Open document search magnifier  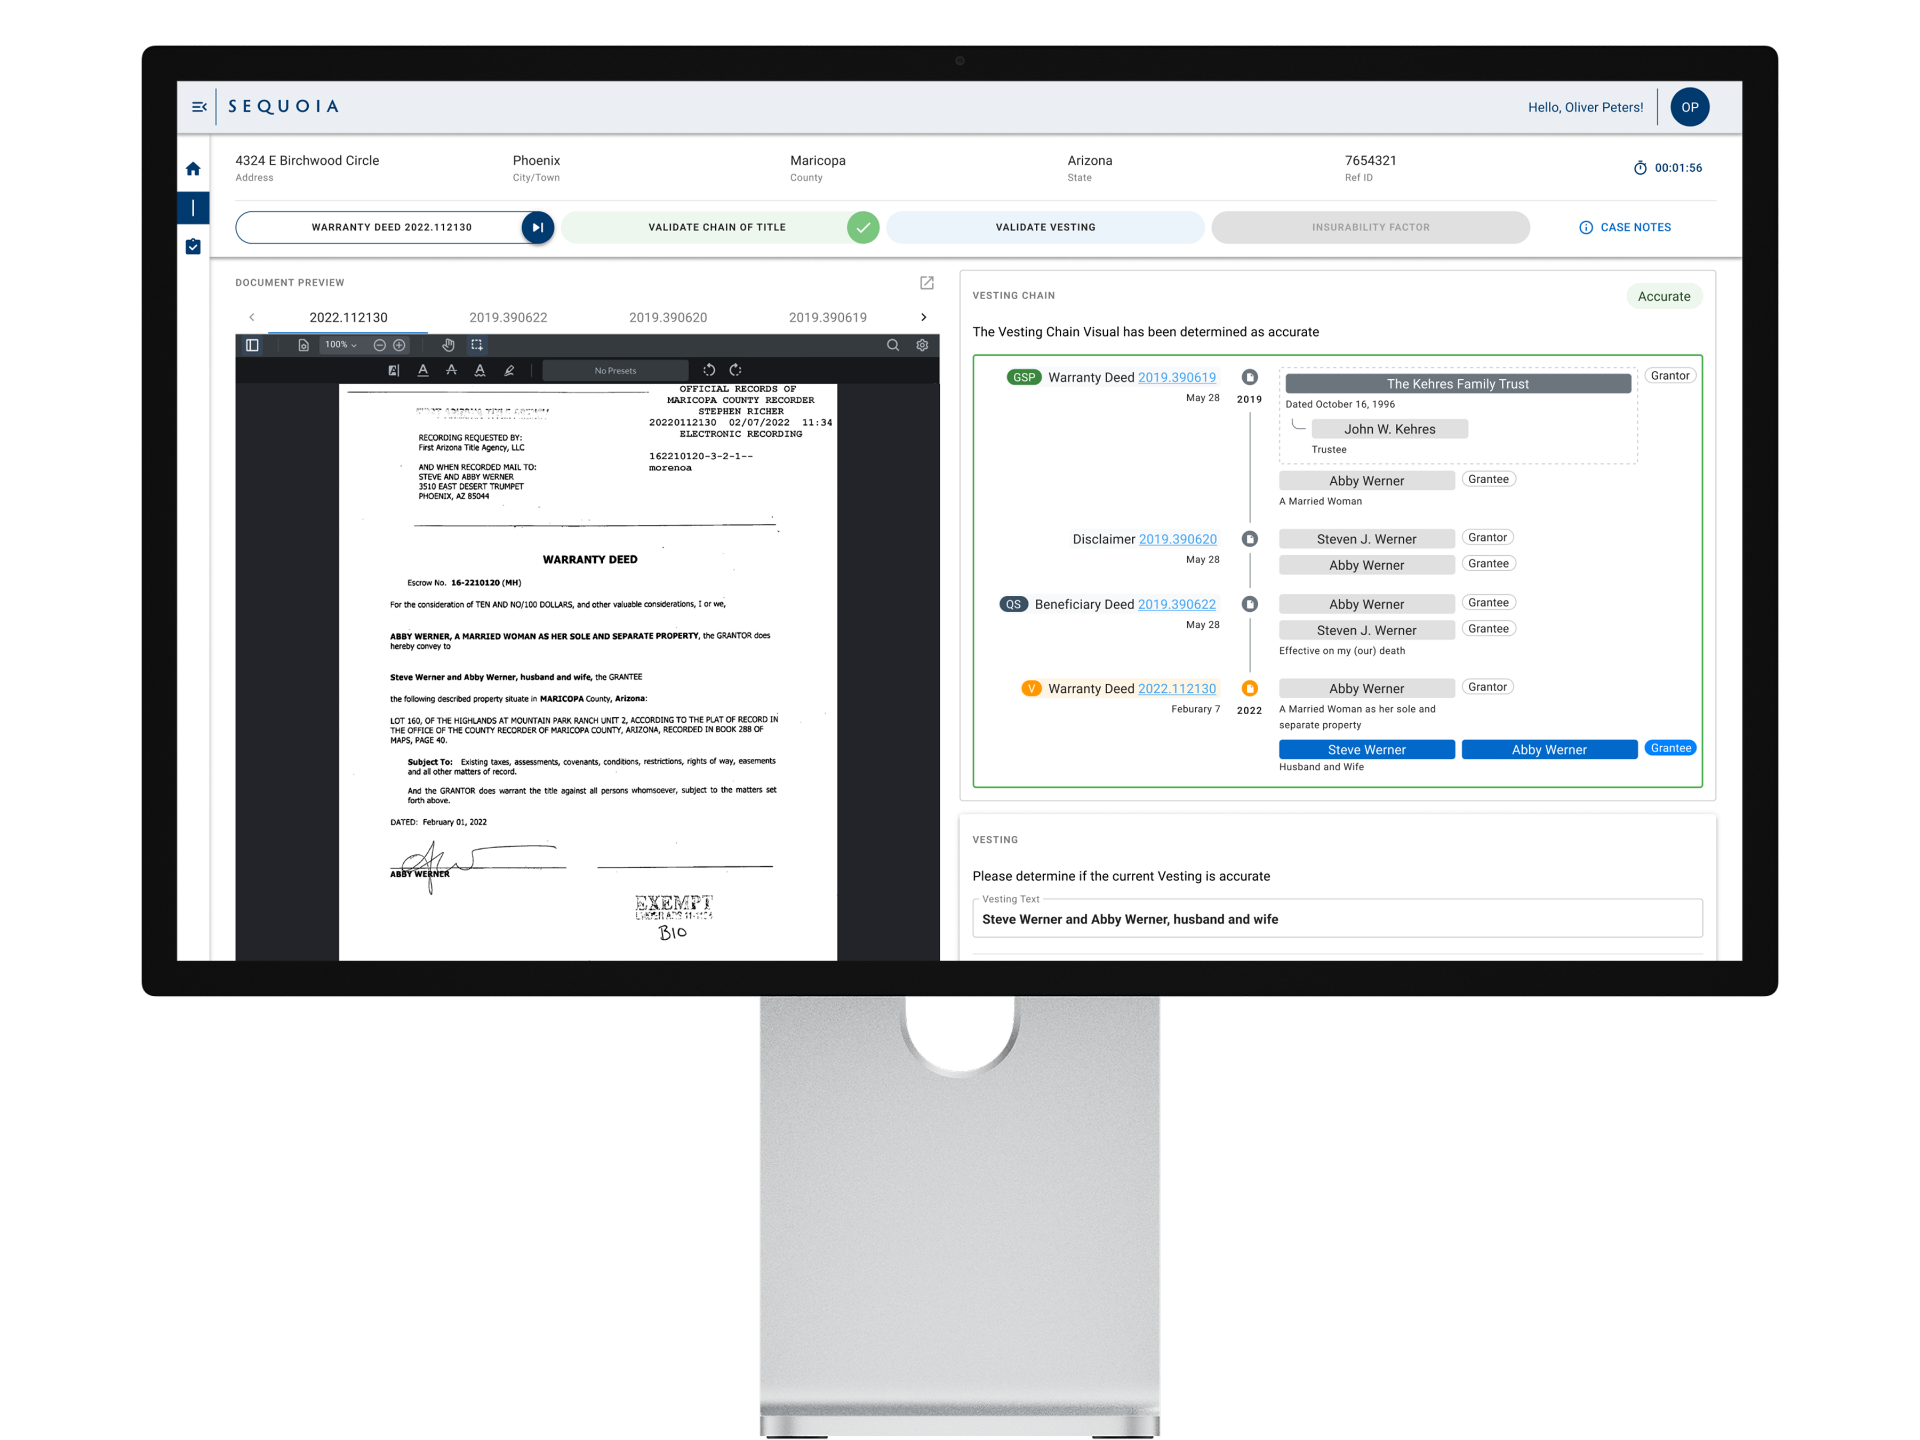click(893, 345)
